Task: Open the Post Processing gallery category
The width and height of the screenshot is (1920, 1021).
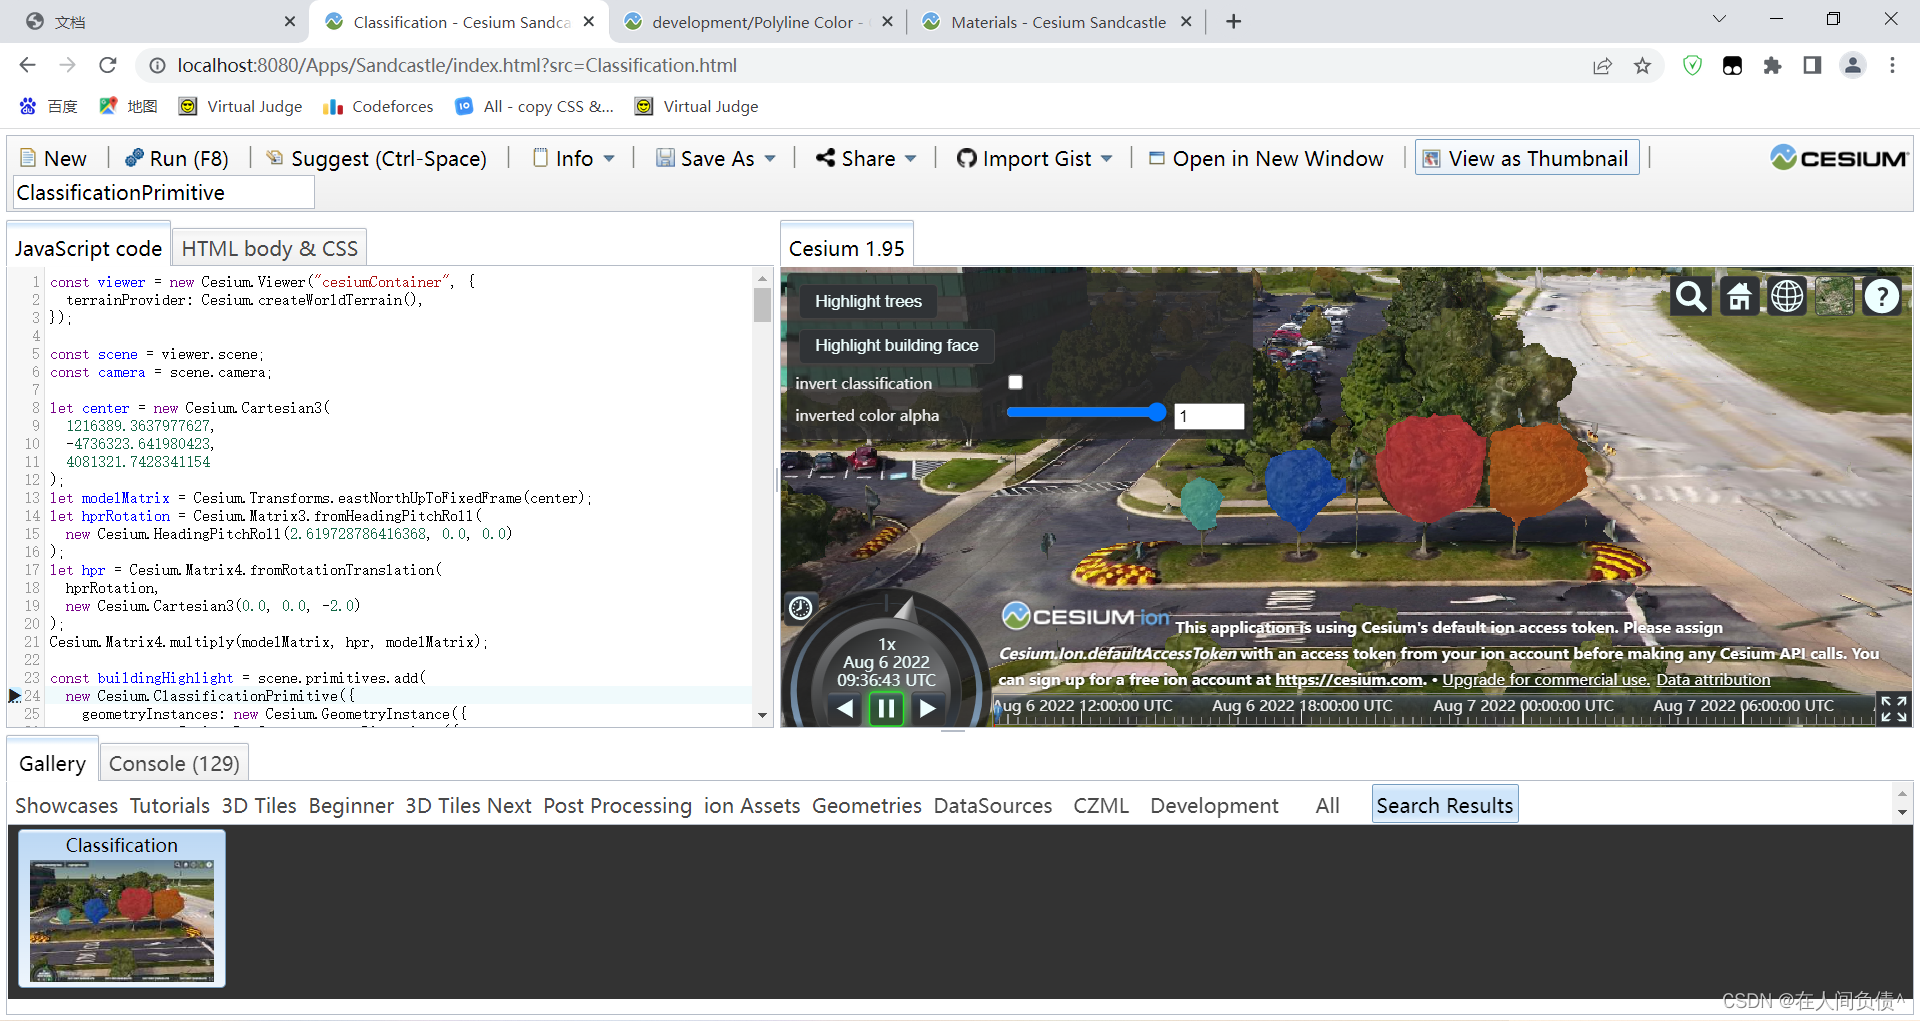Action: pos(617,805)
